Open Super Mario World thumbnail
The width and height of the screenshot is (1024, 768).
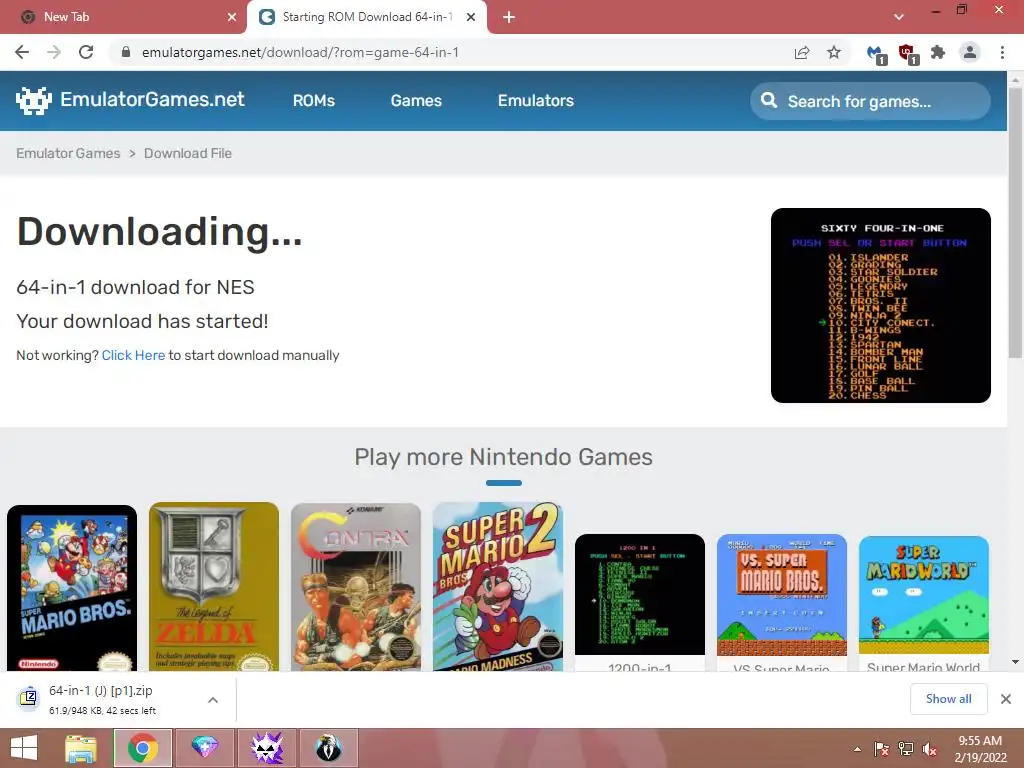(x=923, y=595)
